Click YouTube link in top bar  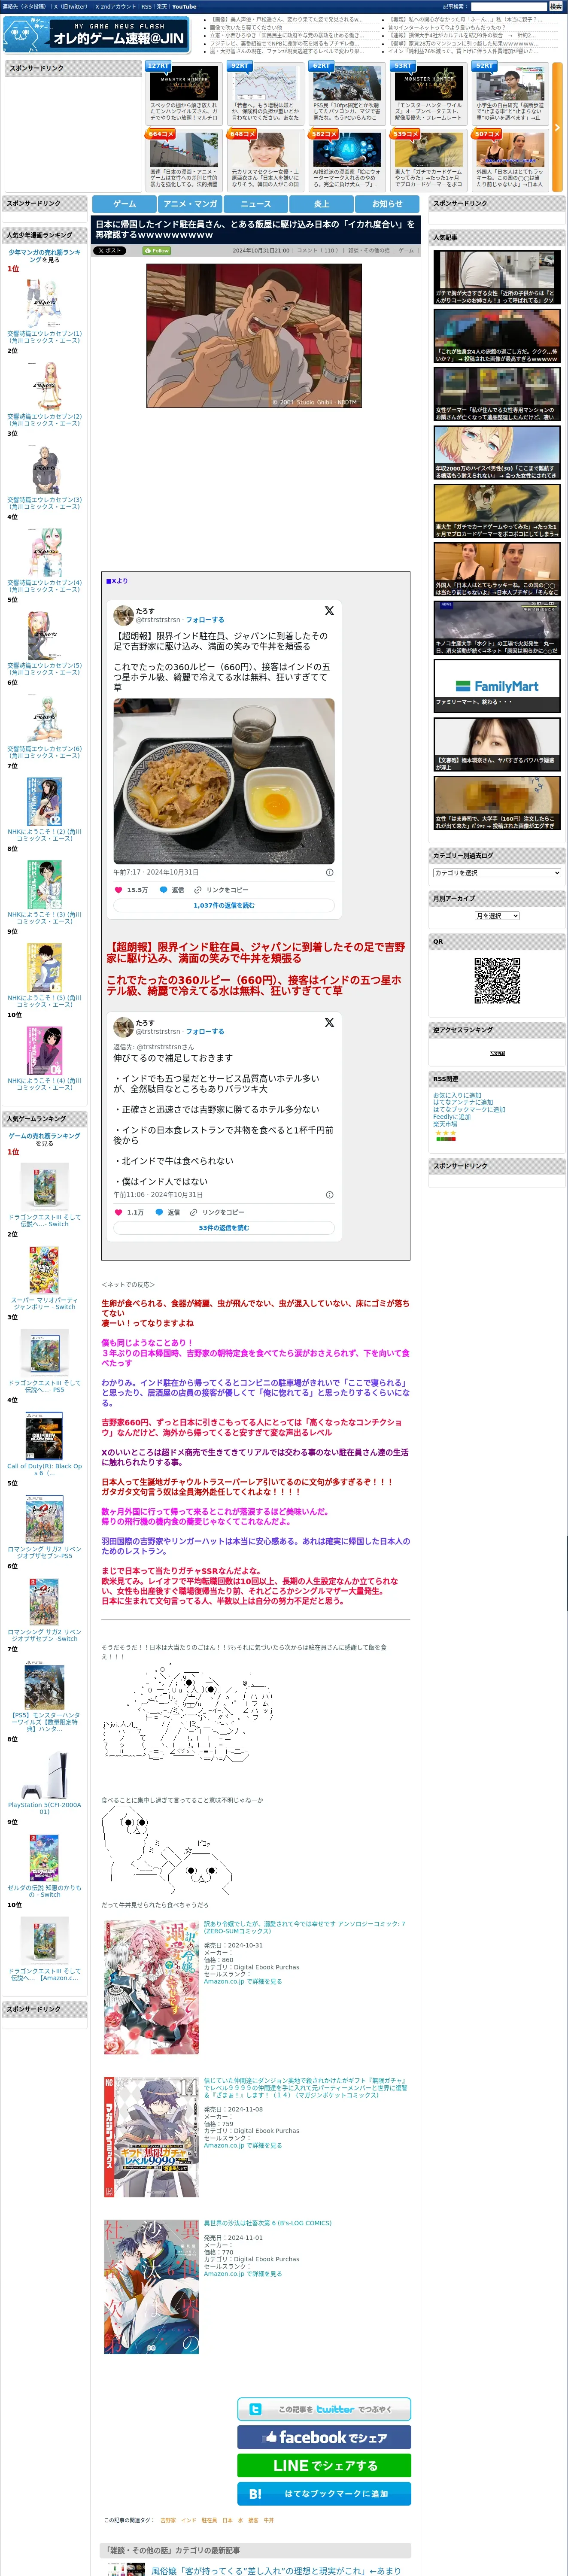185,6
